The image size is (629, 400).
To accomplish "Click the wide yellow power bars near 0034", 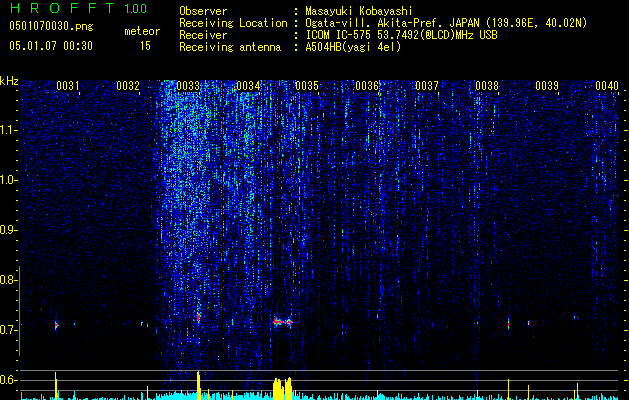I will click(x=282, y=388).
